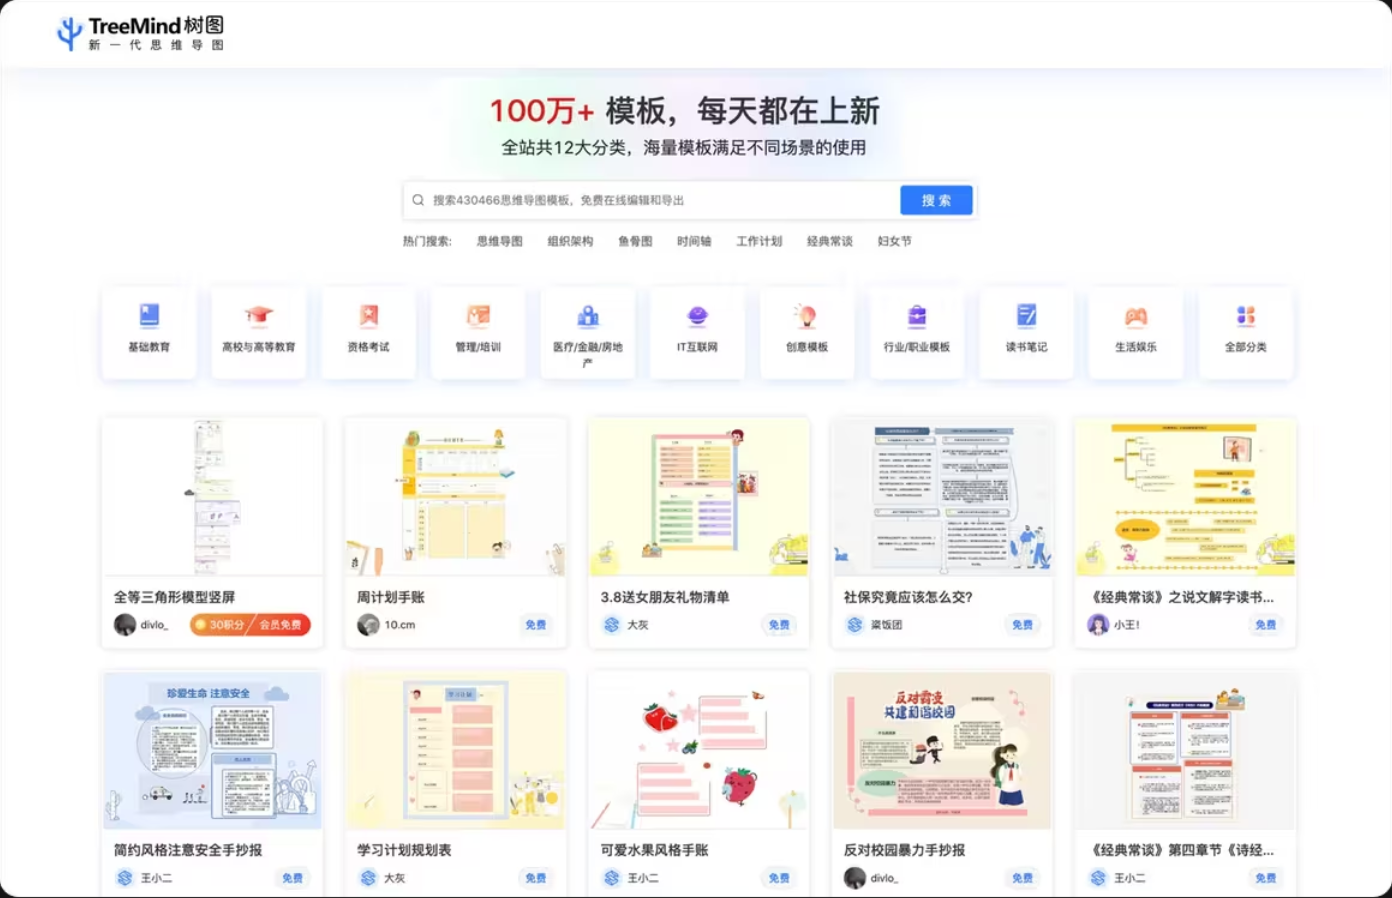Select the IT互联网 category icon
This screenshot has height=898, width=1392.
(x=697, y=333)
